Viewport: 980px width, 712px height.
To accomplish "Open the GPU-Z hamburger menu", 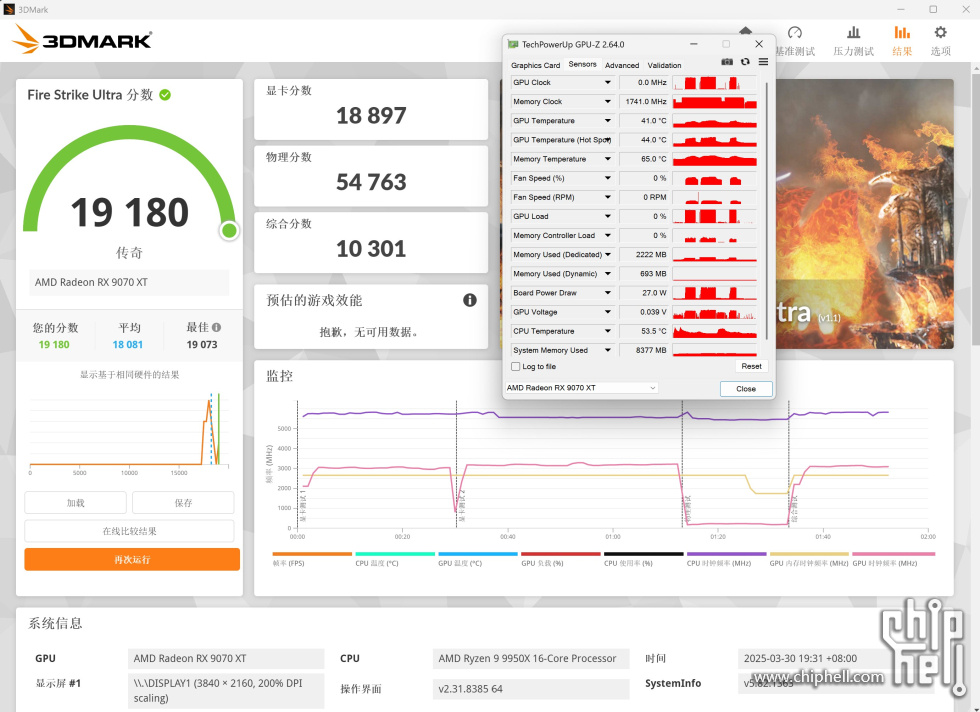I will click(763, 62).
